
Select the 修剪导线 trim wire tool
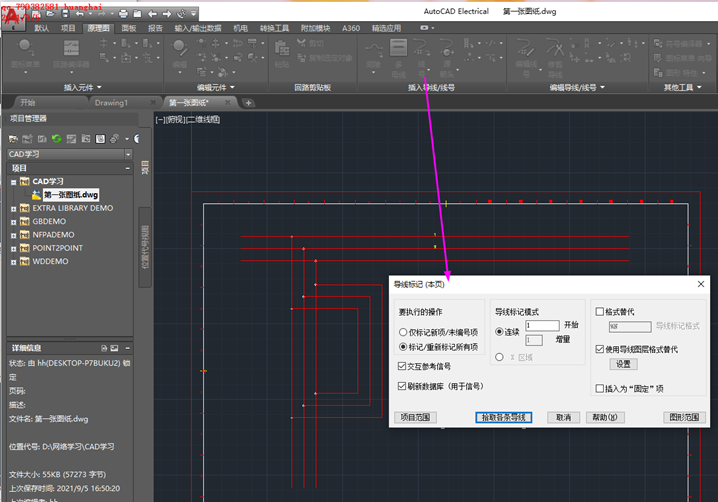555,58
